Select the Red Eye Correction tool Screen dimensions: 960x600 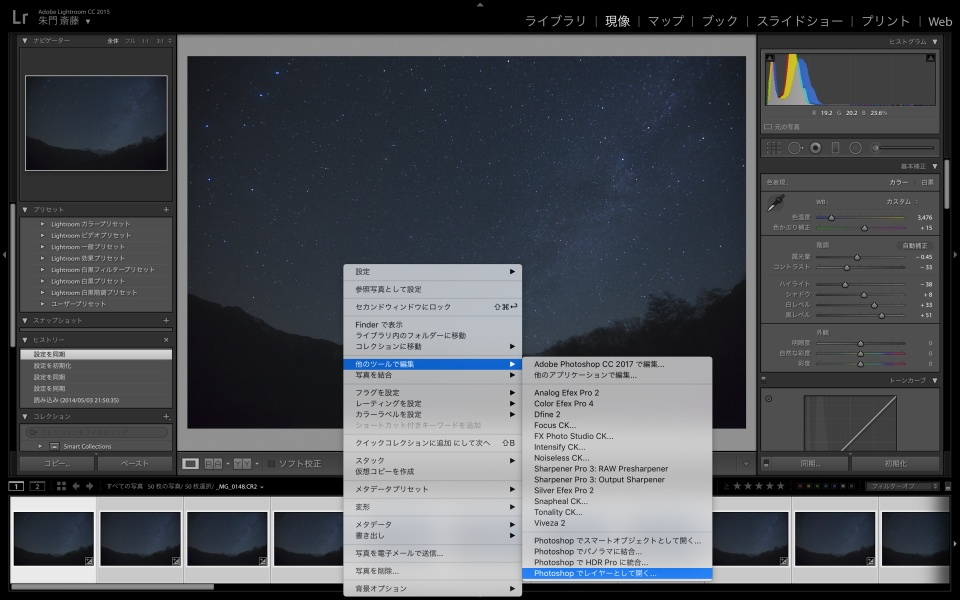tap(816, 148)
